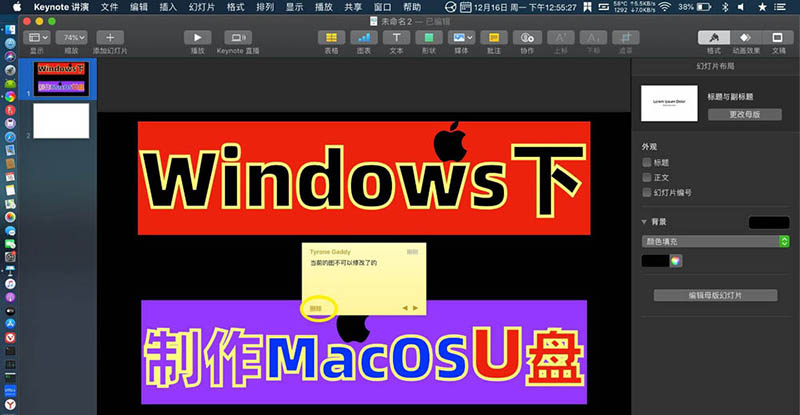Select the blank slide 2 thumbnail
This screenshot has height=415, width=800.
pos(61,121)
